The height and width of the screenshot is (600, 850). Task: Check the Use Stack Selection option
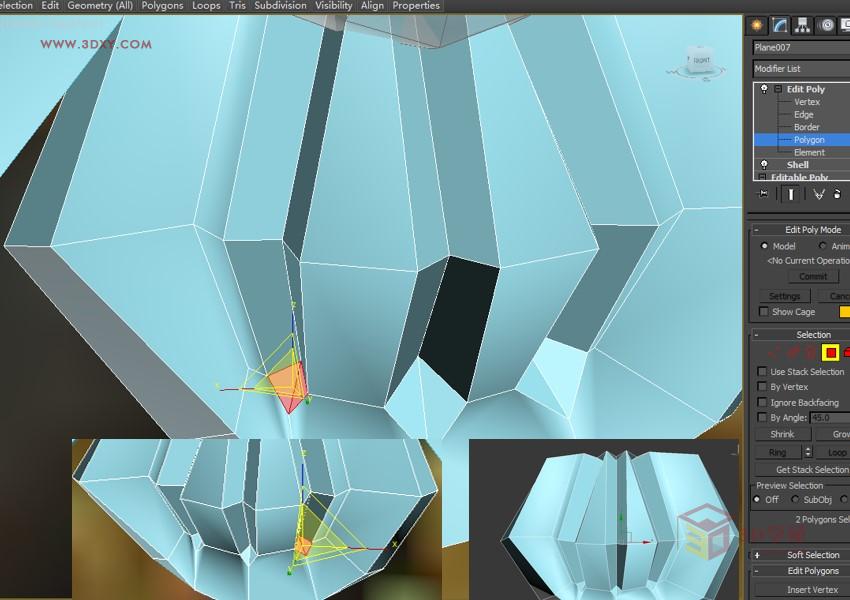click(x=760, y=371)
